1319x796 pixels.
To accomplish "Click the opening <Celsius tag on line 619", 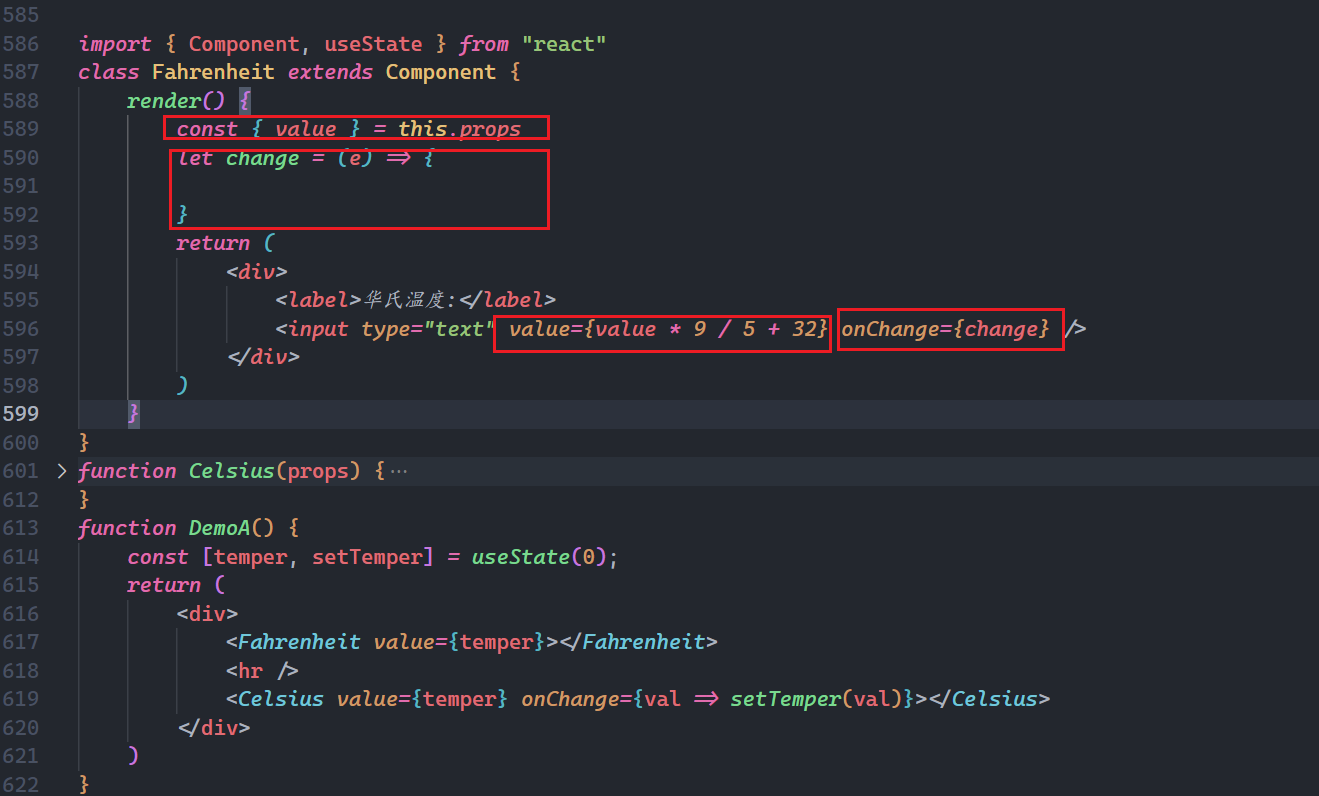I will [x=274, y=699].
